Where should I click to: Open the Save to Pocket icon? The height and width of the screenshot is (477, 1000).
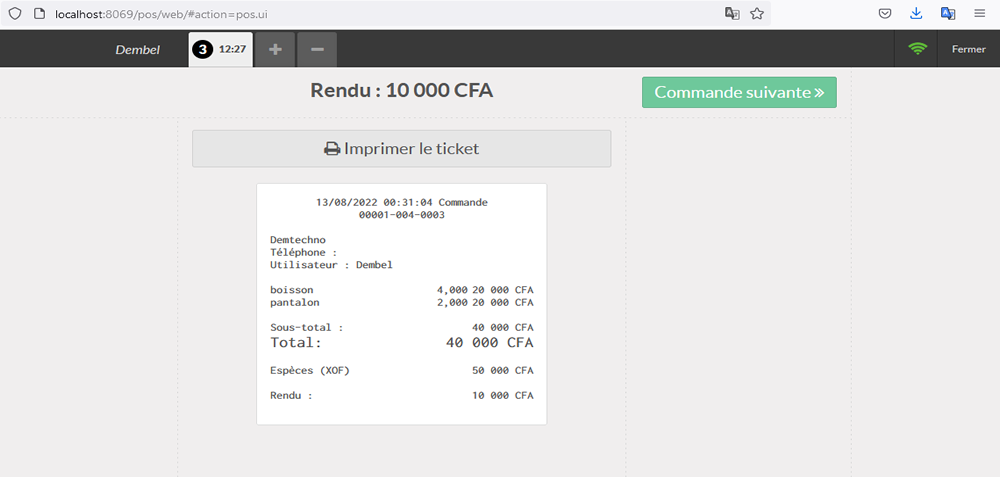coord(885,14)
